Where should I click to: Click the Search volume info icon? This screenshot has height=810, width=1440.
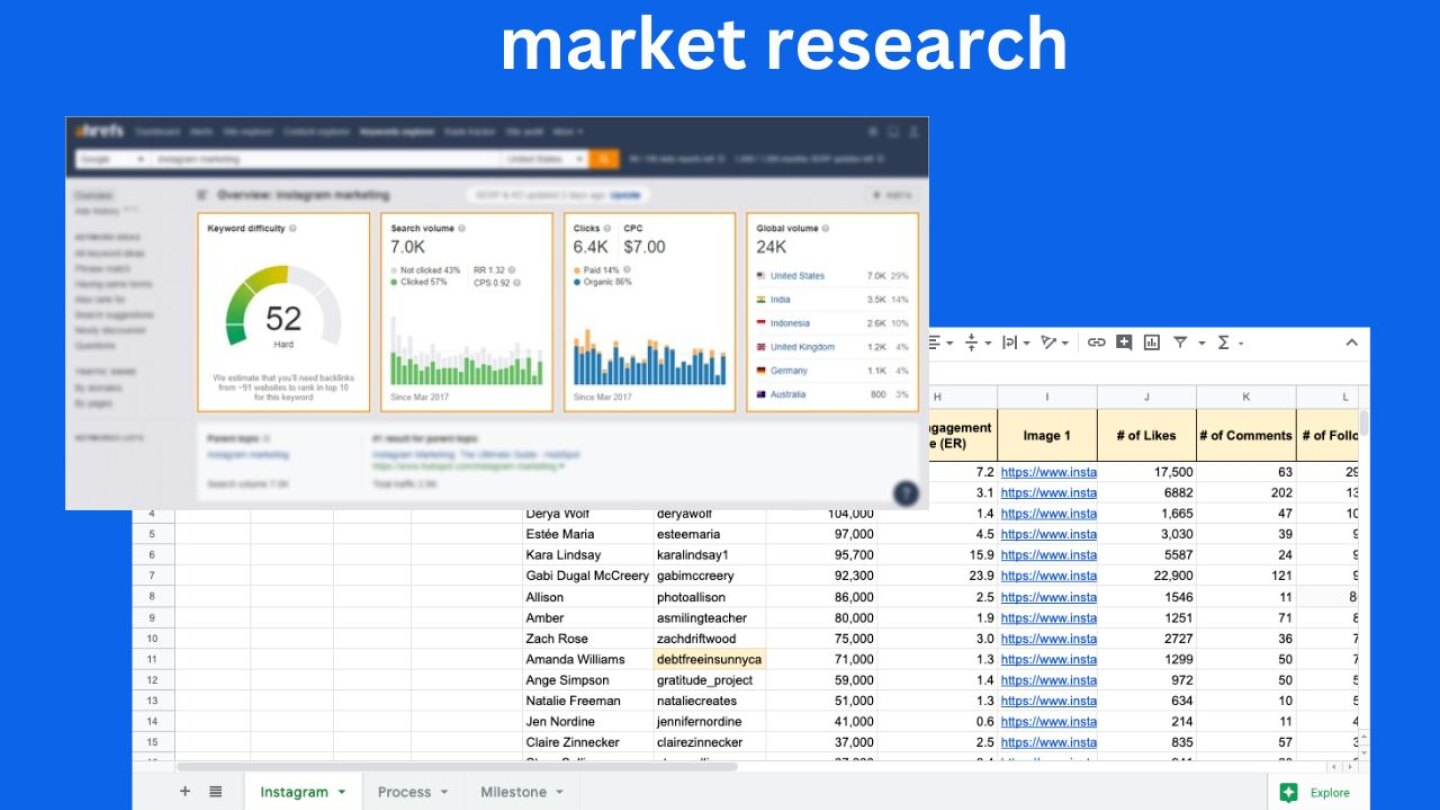[462, 228]
